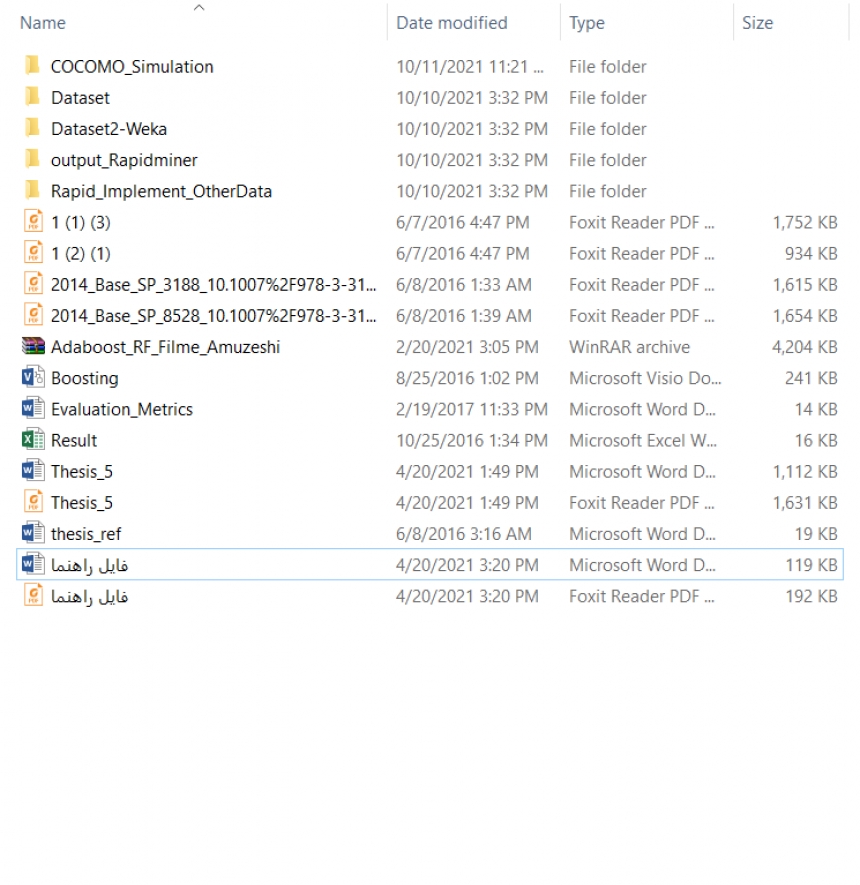Screen dimensions: 860x885
Task: Select the file named 1 (1) (3)
Action: click(81, 222)
